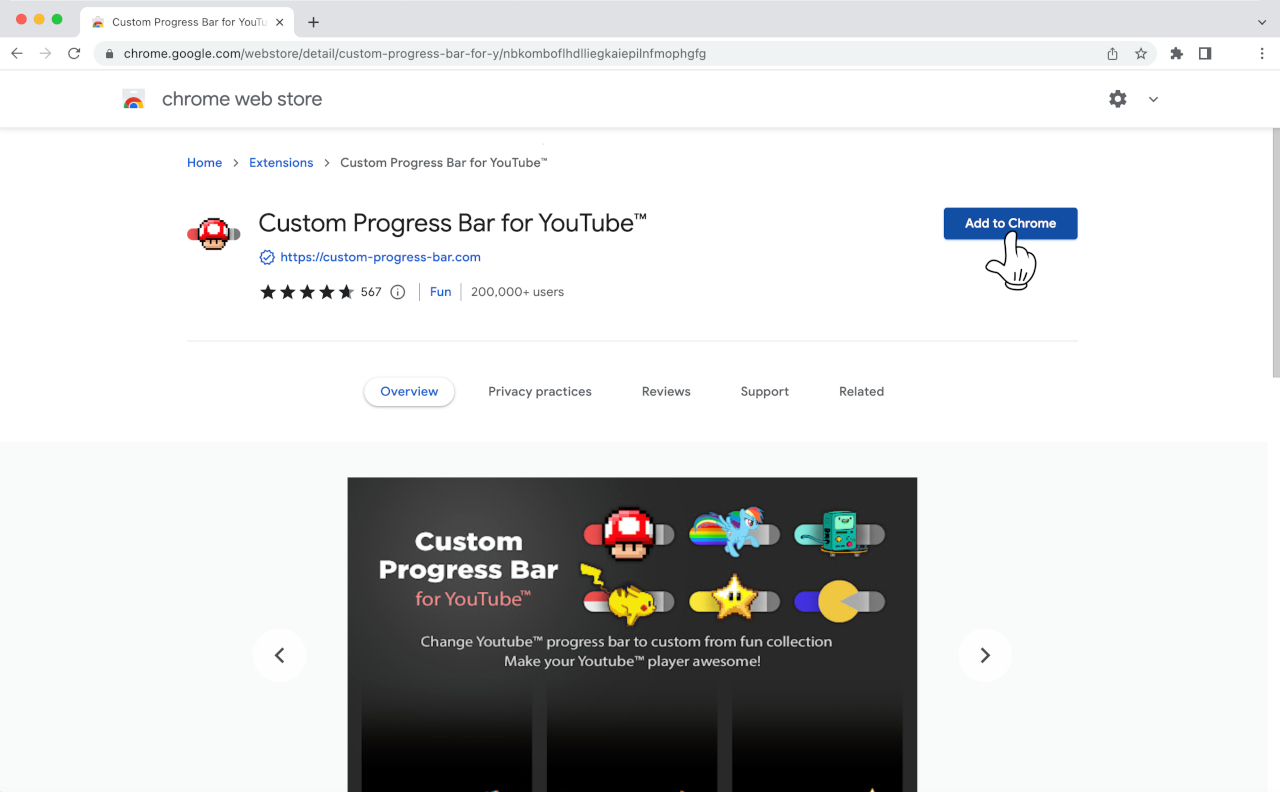
Task: Open rating info circle icon
Action: (x=398, y=292)
